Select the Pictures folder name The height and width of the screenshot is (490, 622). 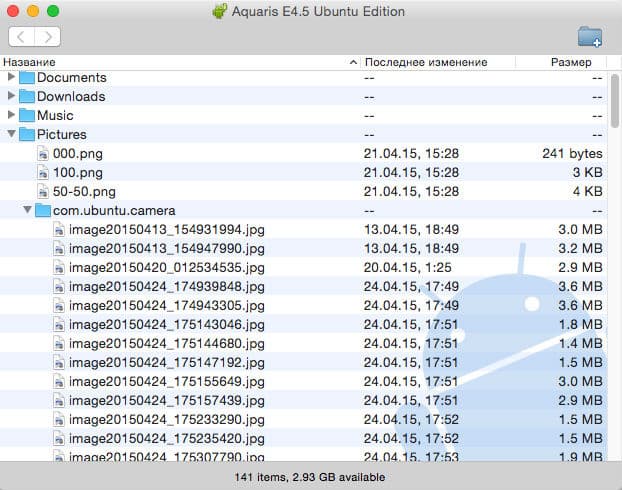click(61, 135)
